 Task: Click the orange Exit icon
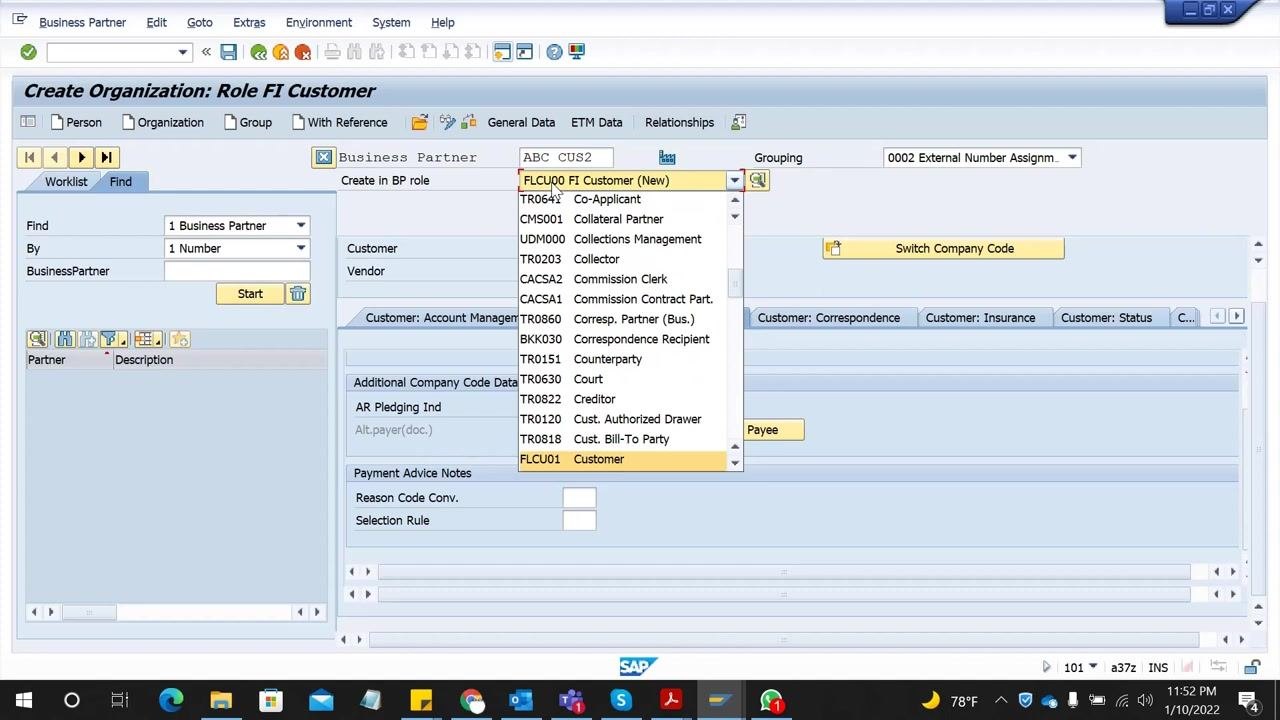281,52
